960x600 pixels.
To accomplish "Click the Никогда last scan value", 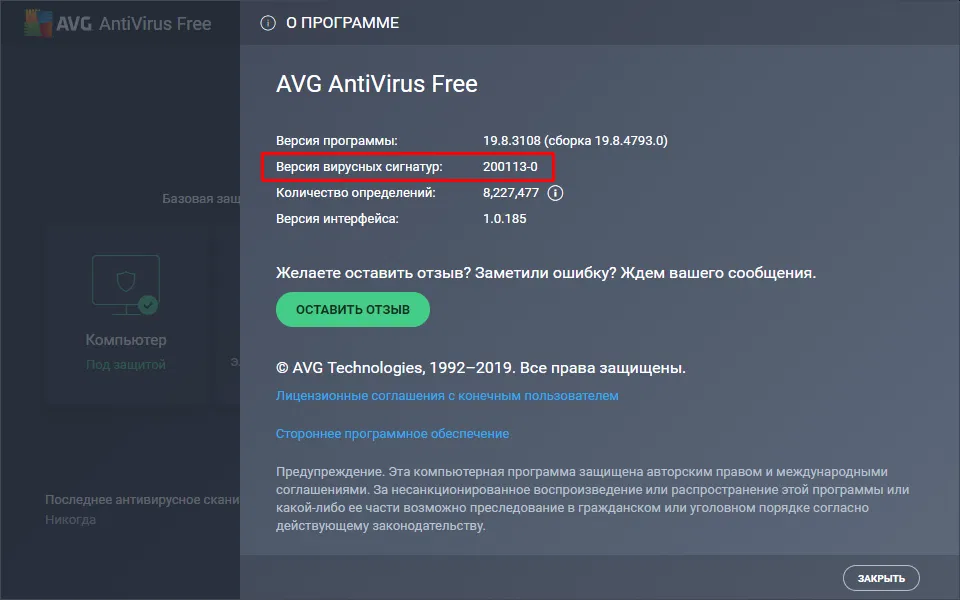I will tap(71, 520).
